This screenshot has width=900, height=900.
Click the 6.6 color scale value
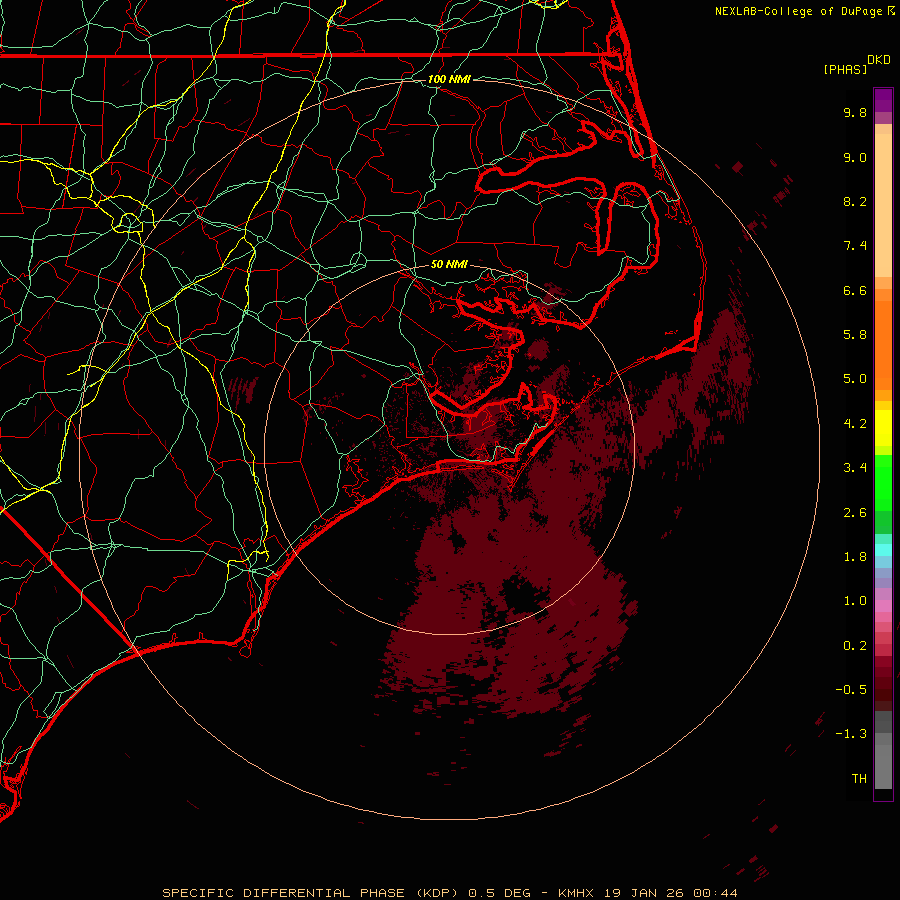[855, 290]
